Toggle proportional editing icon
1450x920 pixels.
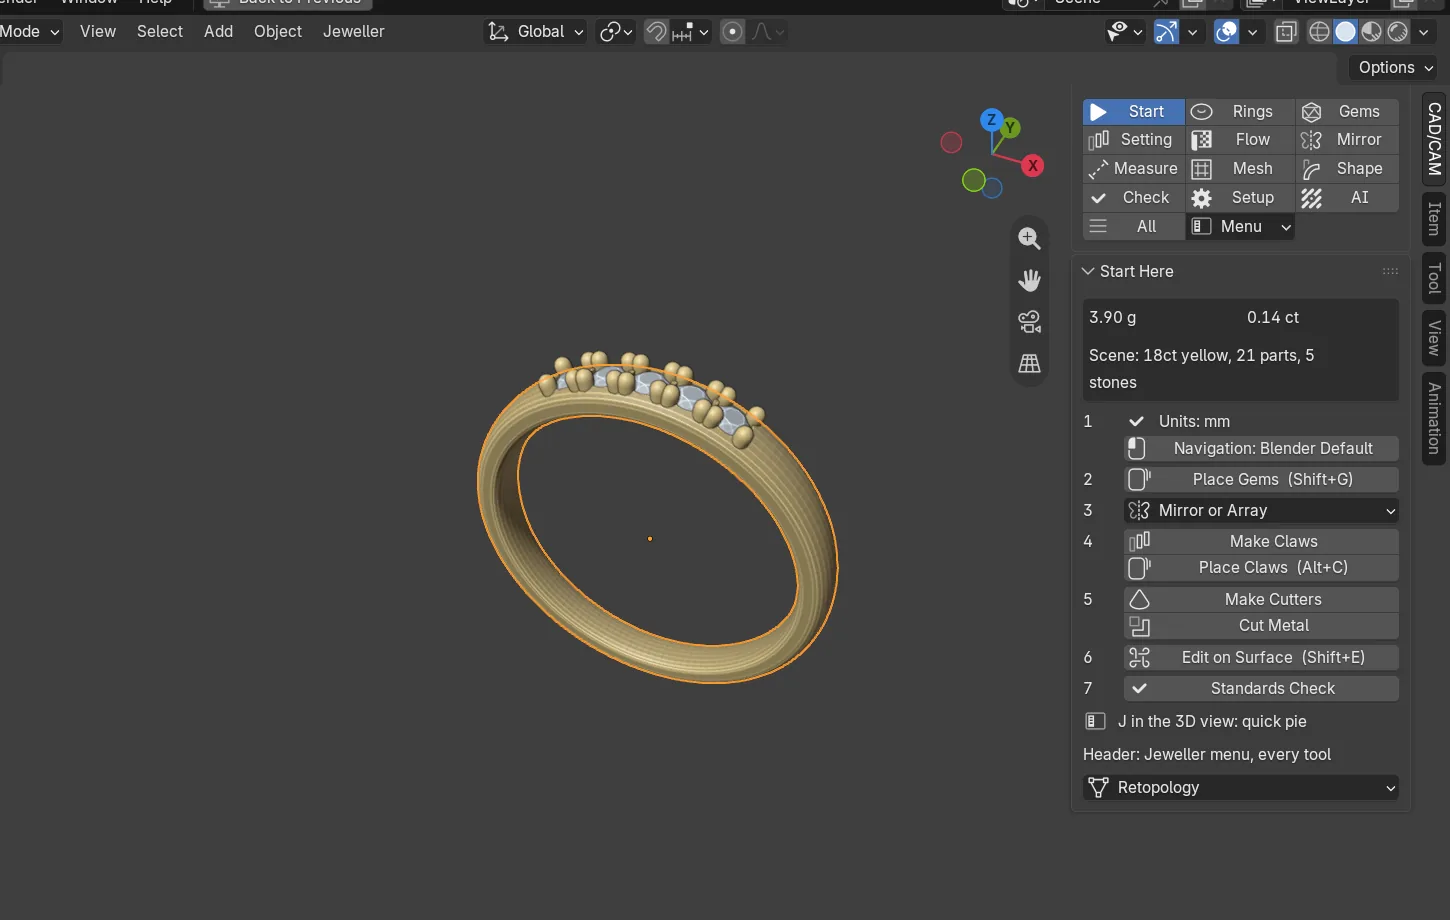pyautogui.click(x=732, y=32)
